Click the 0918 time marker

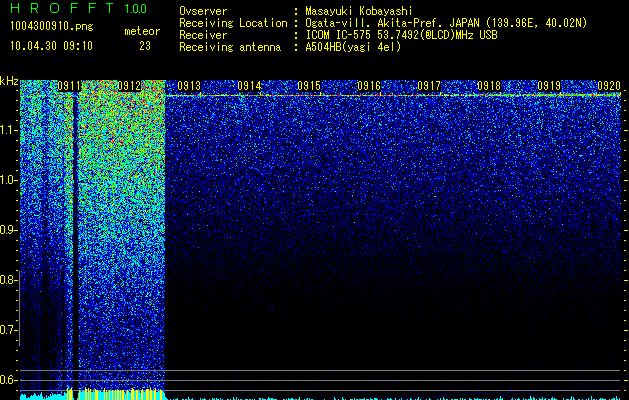coord(489,86)
